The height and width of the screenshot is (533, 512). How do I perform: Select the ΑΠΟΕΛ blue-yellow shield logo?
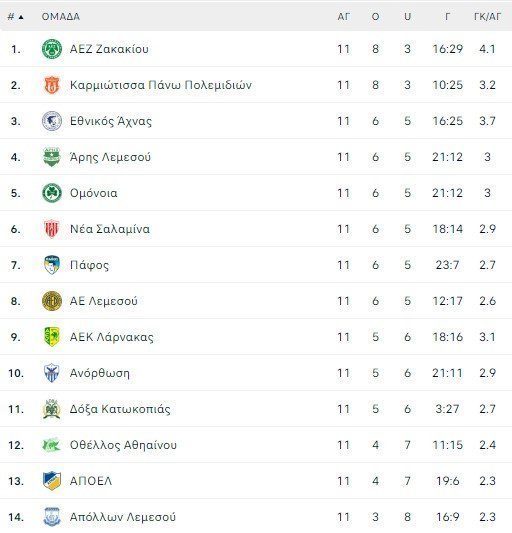click(x=52, y=481)
